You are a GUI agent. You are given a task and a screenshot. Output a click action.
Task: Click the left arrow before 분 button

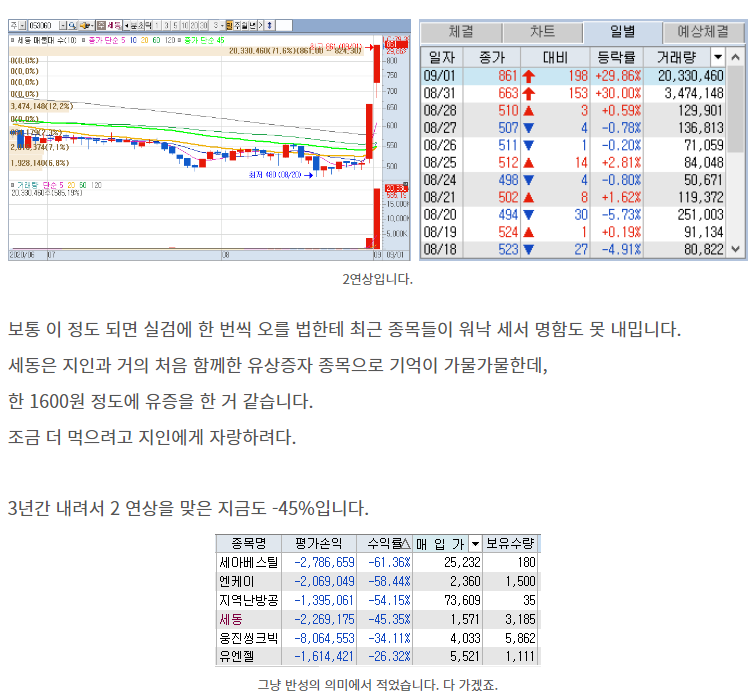(126, 26)
